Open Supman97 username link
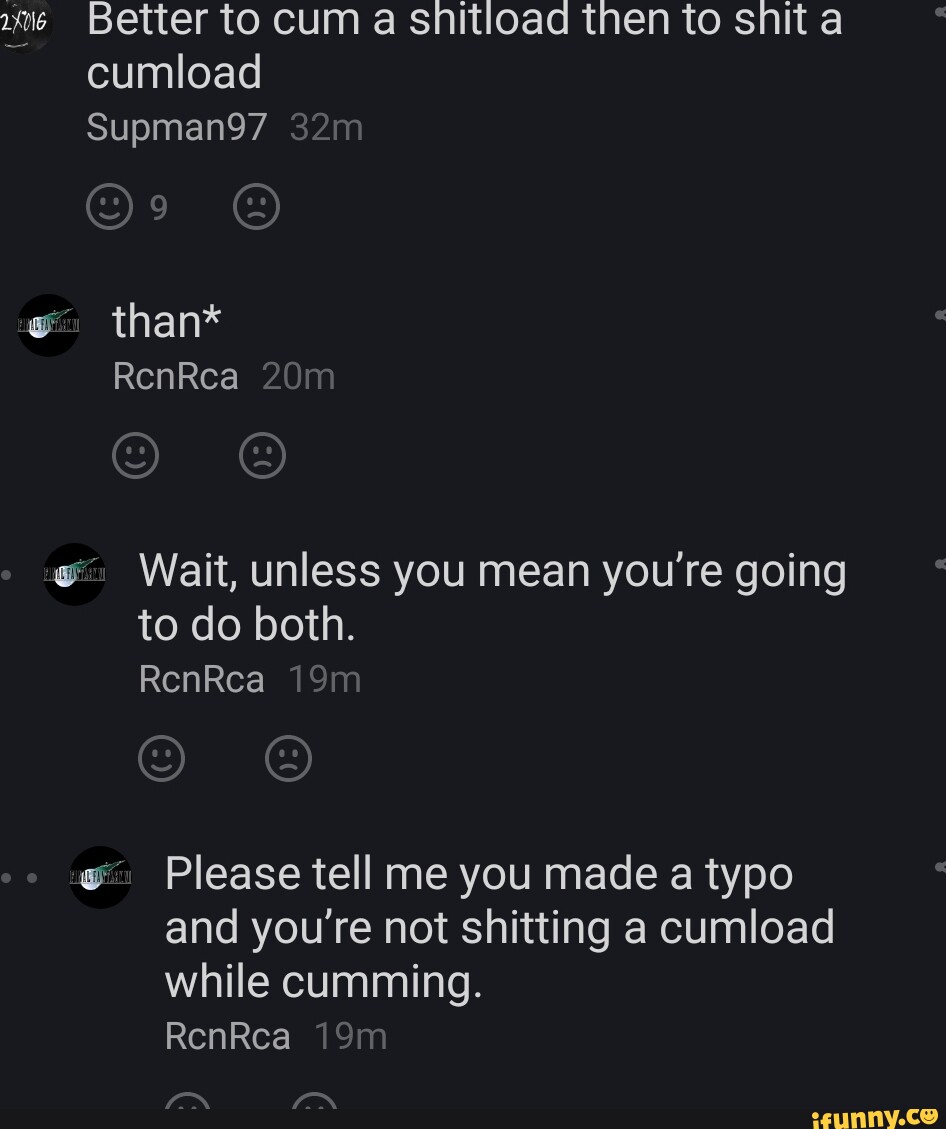This screenshot has width=946, height=1129. 177,127
